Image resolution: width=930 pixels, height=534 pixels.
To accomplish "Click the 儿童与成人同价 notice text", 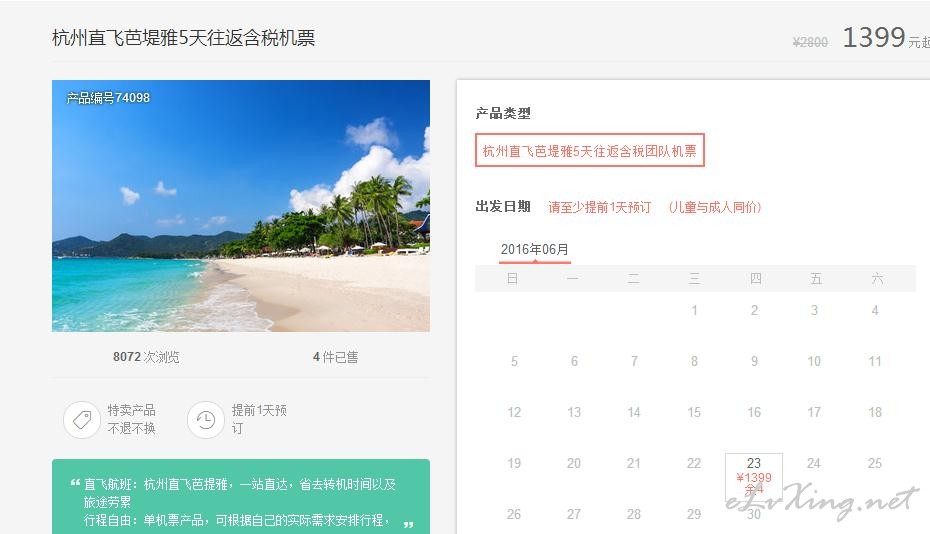I will (715, 207).
